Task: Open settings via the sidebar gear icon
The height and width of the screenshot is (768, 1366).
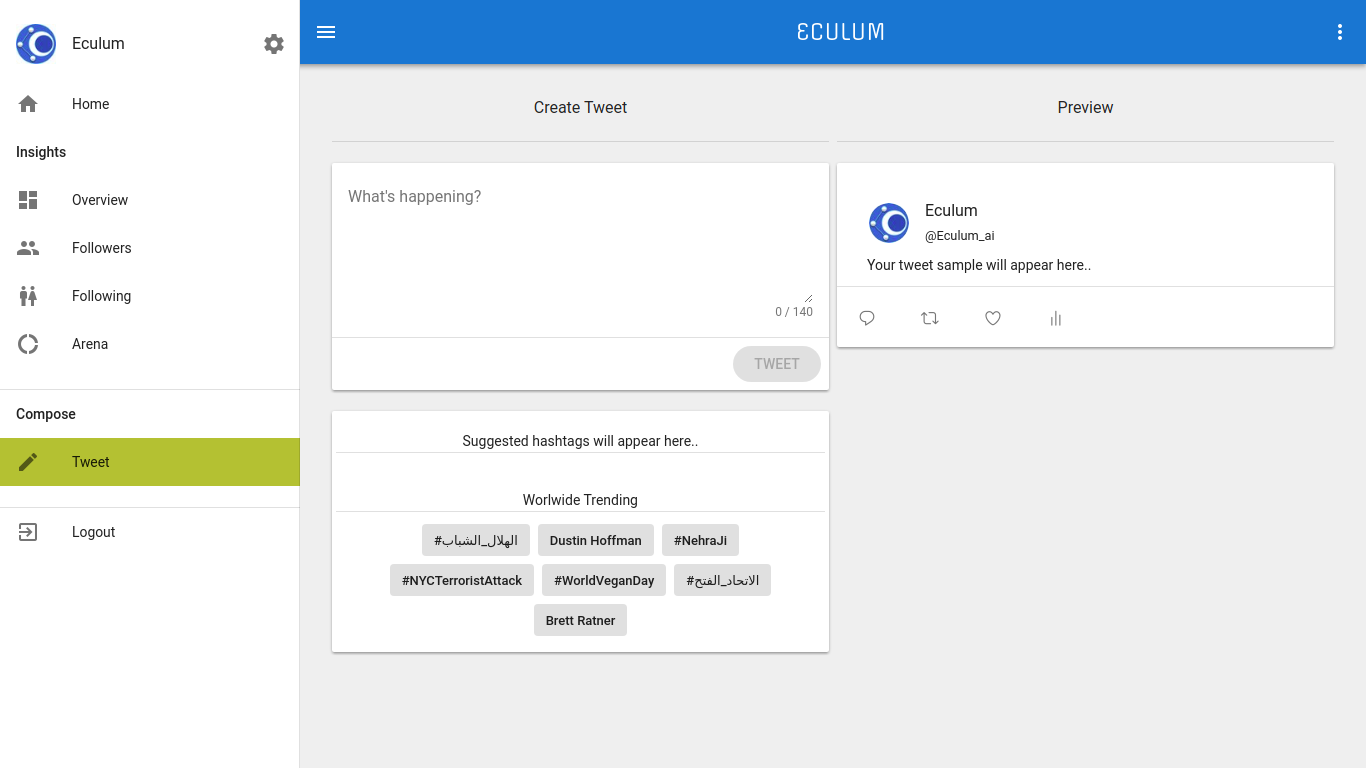Action: click(274, 44)
